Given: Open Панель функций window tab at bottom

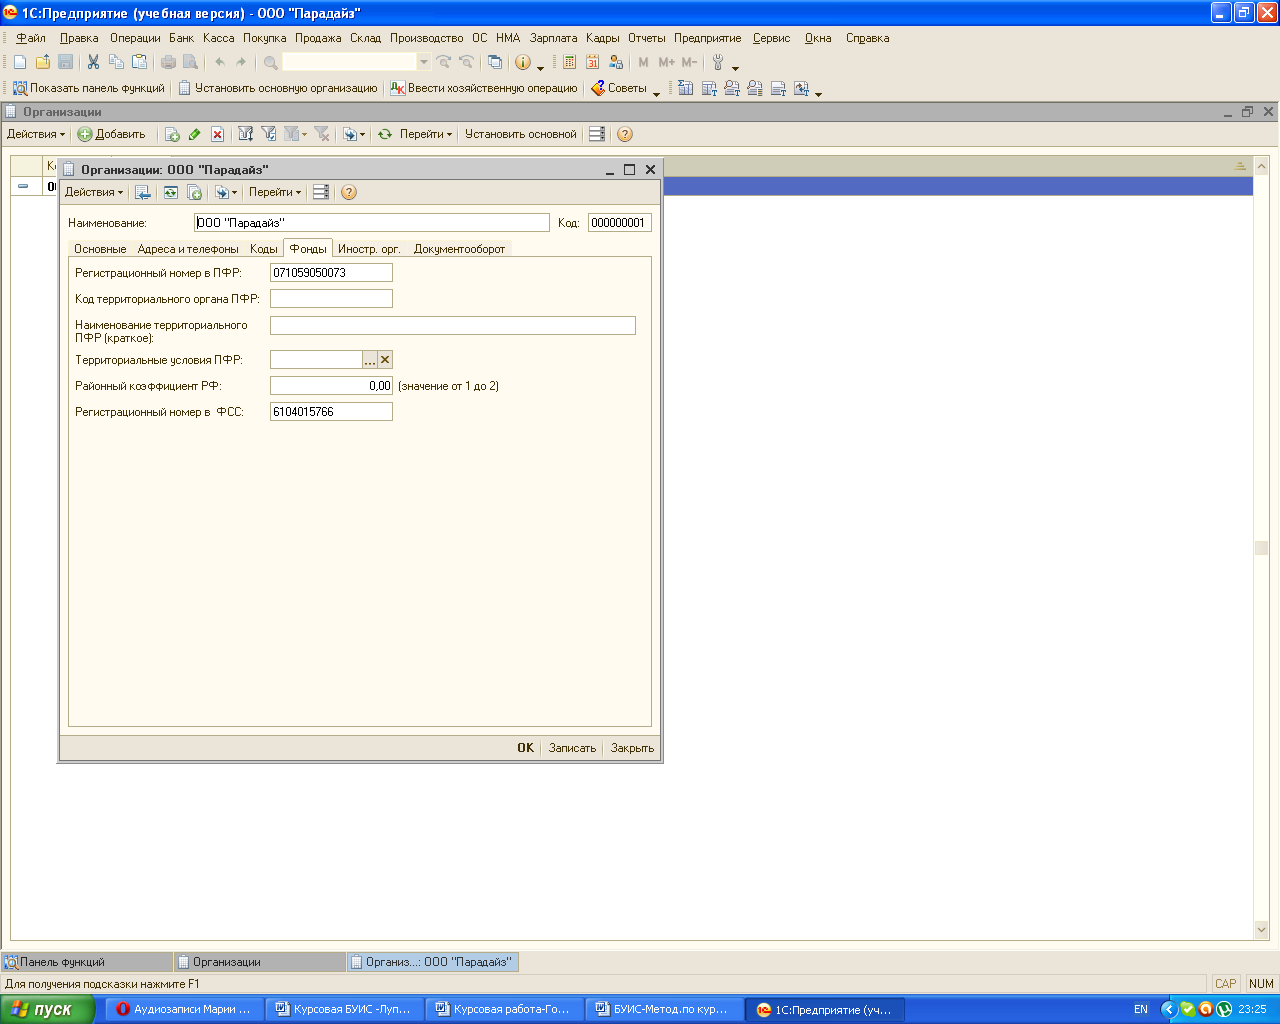Looking at the screenshot, I should (86, 962).
